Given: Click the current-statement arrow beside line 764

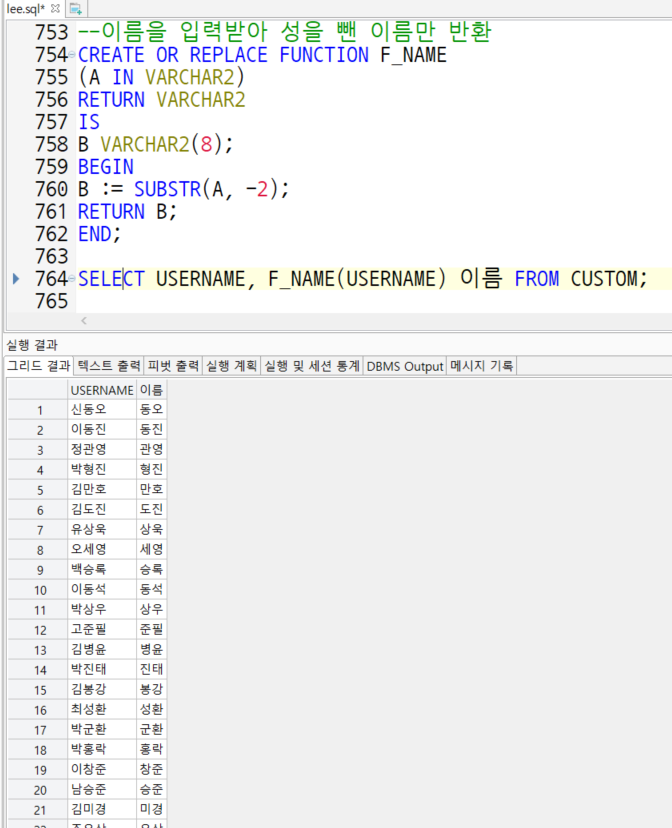Looking at the screenshot, I should (x=16, y=279).
